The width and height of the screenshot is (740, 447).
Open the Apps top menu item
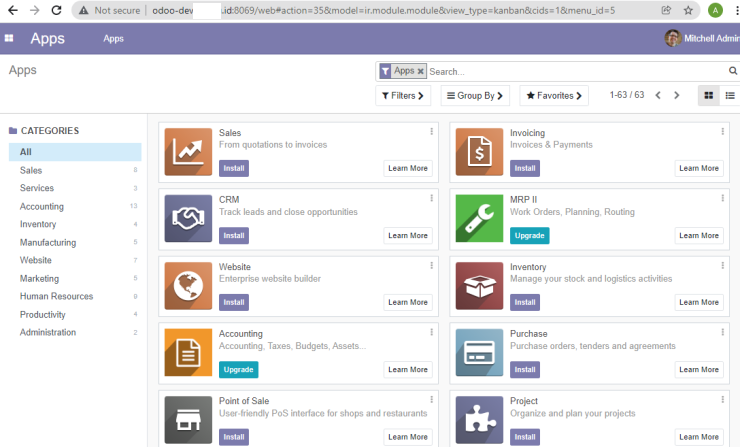(x=113, y=39)
